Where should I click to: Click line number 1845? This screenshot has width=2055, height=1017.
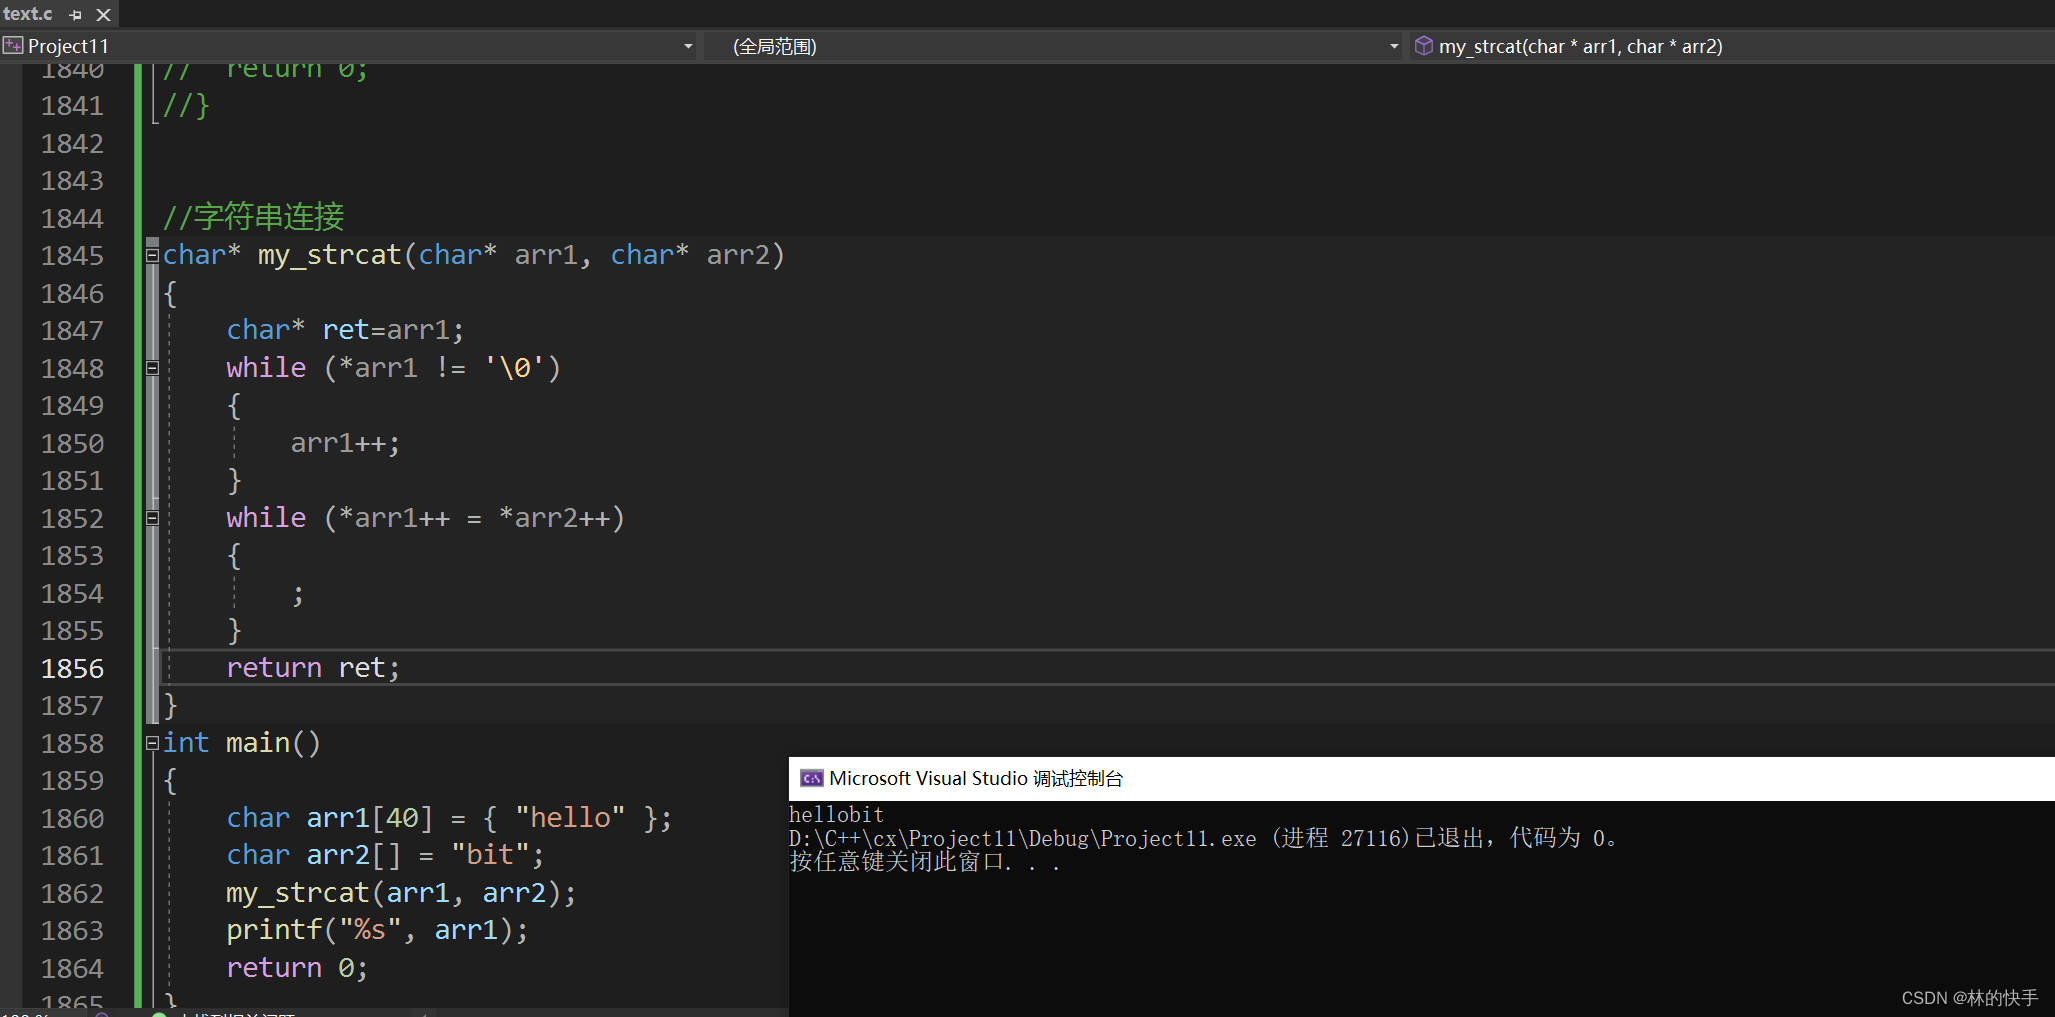coord(72,255)
